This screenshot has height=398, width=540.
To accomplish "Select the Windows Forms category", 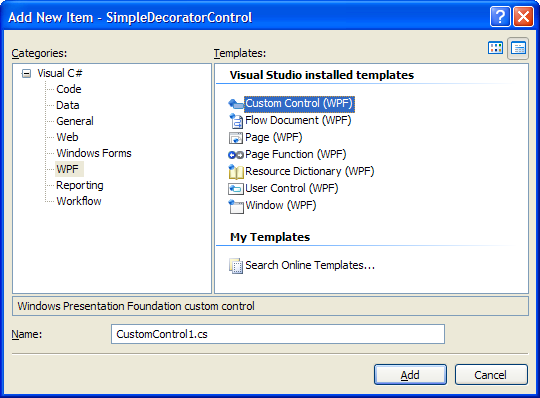I will 94,153.
